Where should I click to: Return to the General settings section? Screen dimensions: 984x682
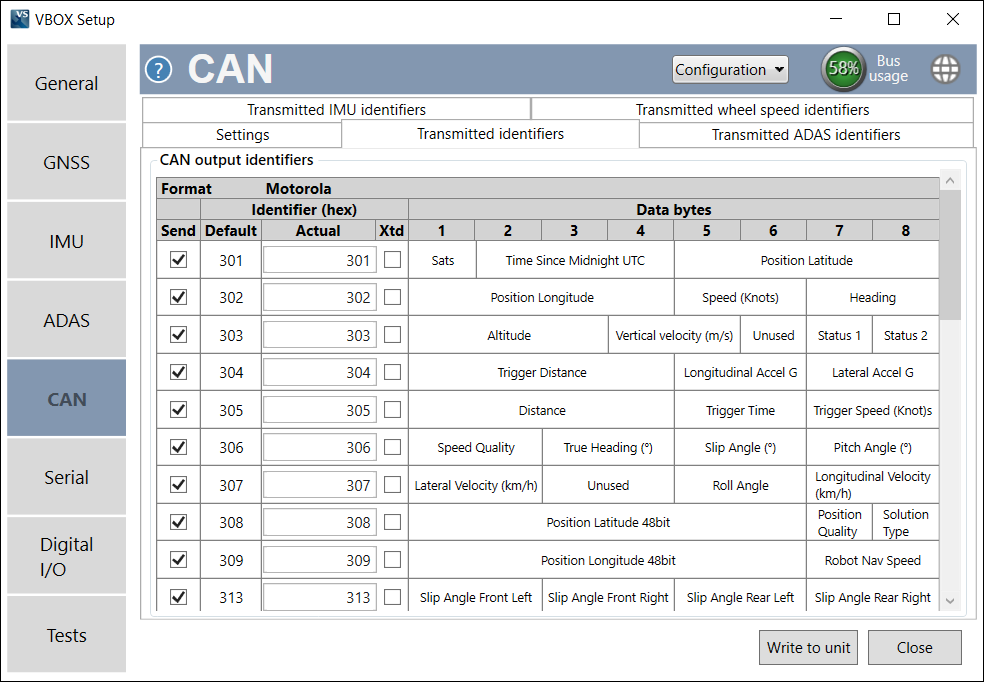coord(66,83)
